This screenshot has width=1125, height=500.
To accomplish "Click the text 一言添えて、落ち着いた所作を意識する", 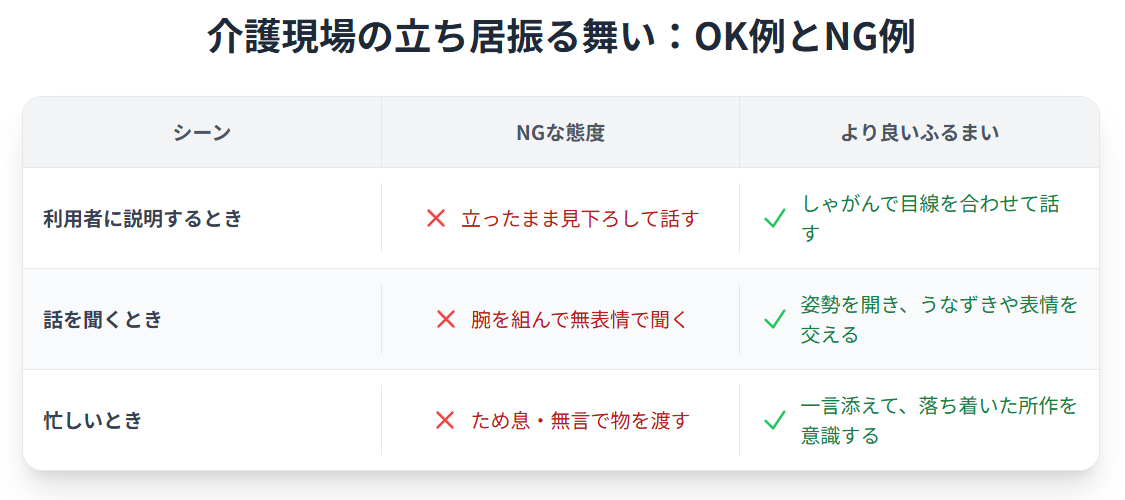I will tap(939, 420).
